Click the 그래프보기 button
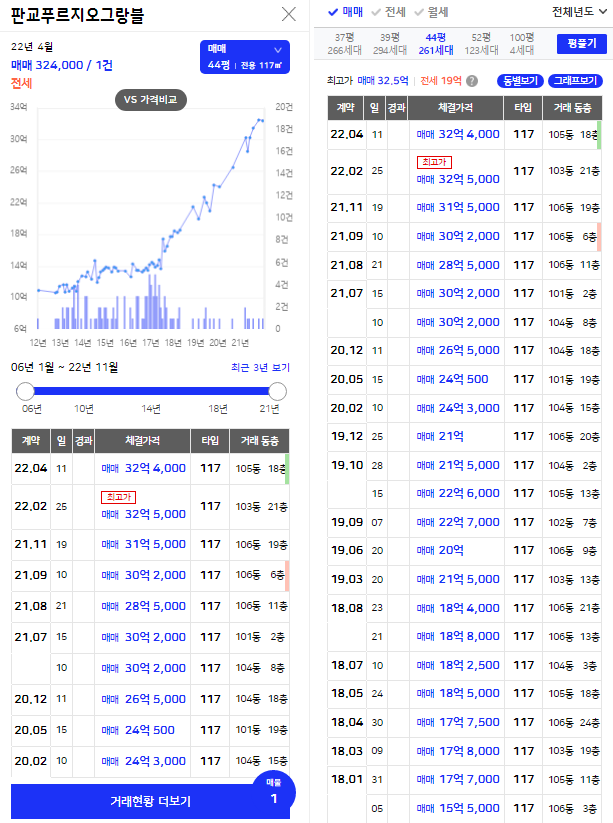This screenshot has height=823, width=613. point(575,81)
